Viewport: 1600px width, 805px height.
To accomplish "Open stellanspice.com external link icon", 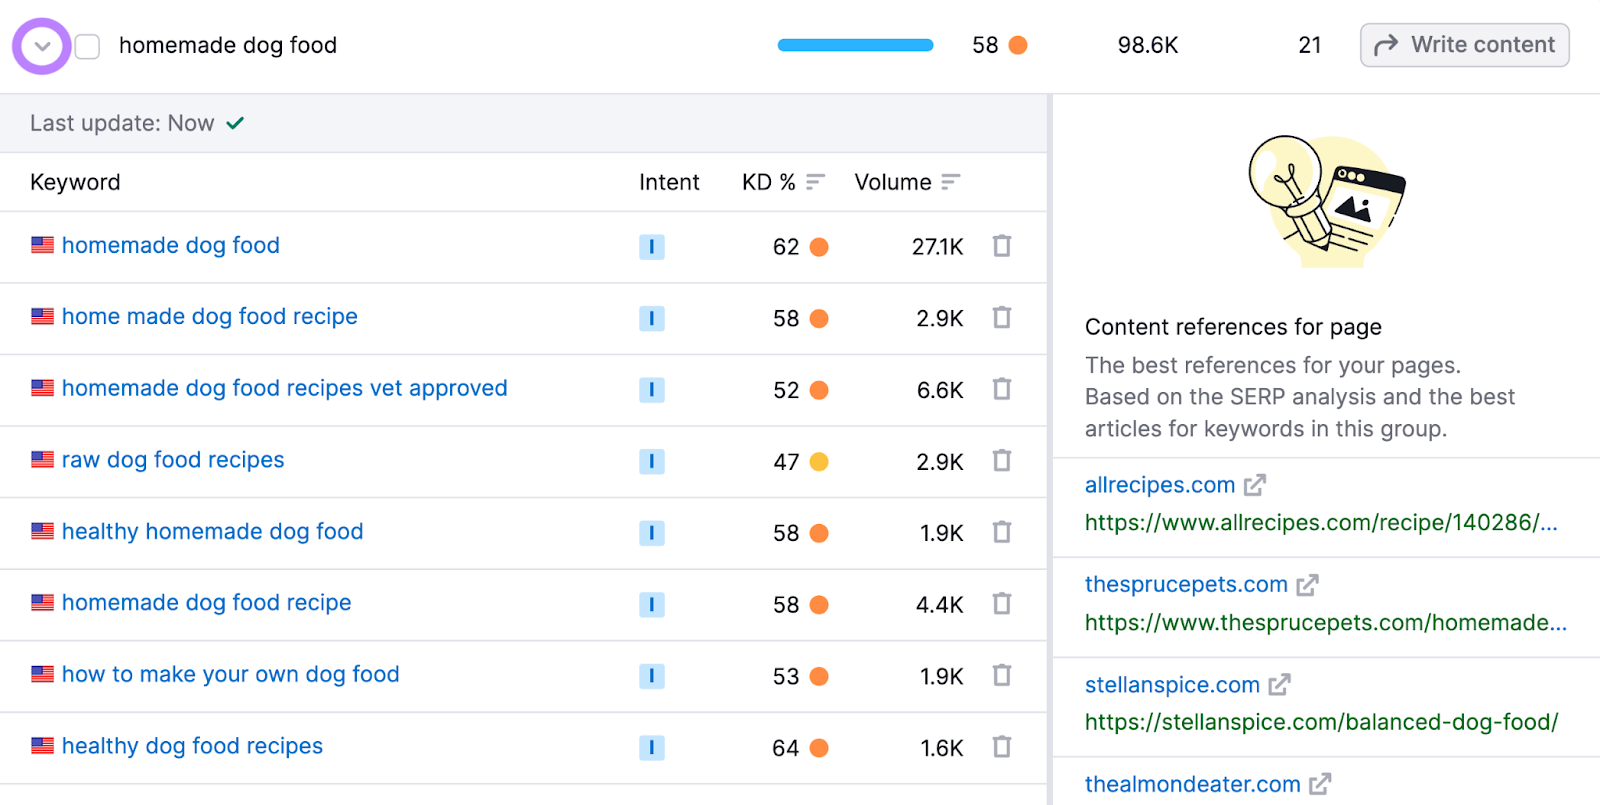I will [1279, 685].
